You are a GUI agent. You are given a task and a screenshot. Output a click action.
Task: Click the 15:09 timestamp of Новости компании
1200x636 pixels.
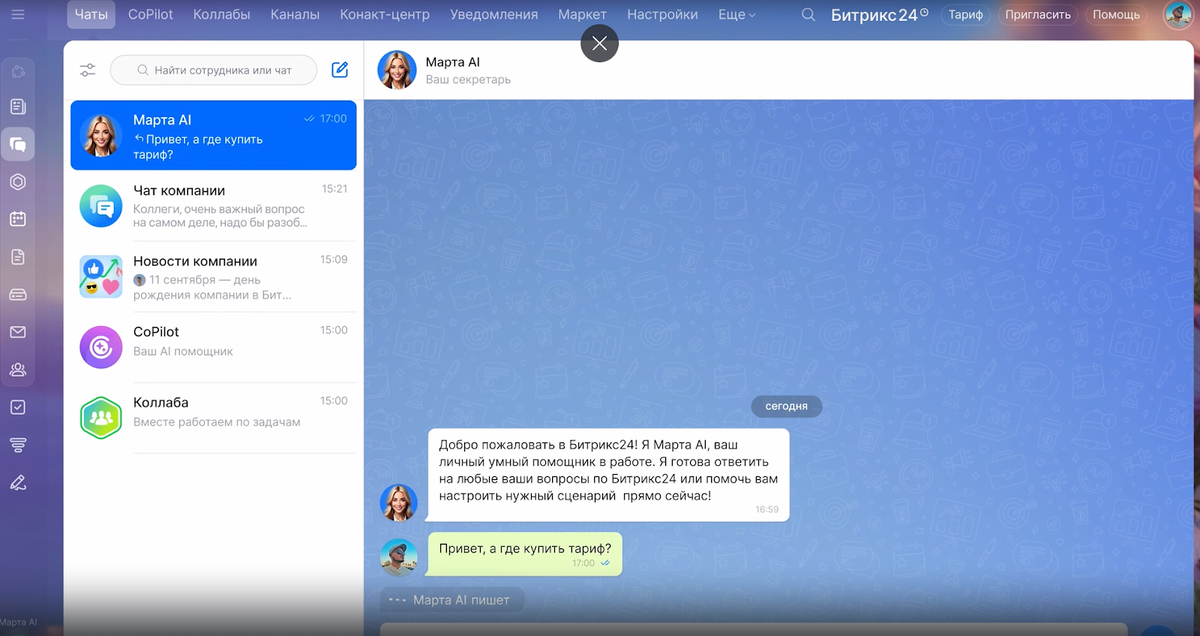click(334, 259)
